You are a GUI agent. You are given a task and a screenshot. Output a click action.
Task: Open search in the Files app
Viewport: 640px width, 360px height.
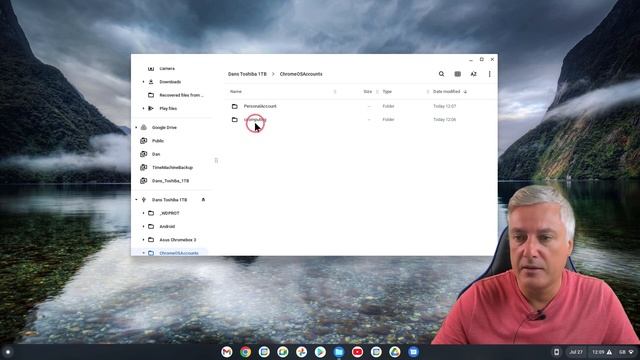pos(441,74)
